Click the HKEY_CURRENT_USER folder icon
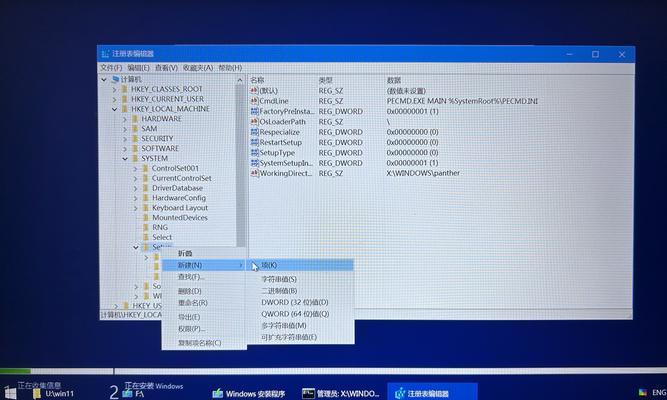This screenshot has height=400, width=667. [125, 99]
